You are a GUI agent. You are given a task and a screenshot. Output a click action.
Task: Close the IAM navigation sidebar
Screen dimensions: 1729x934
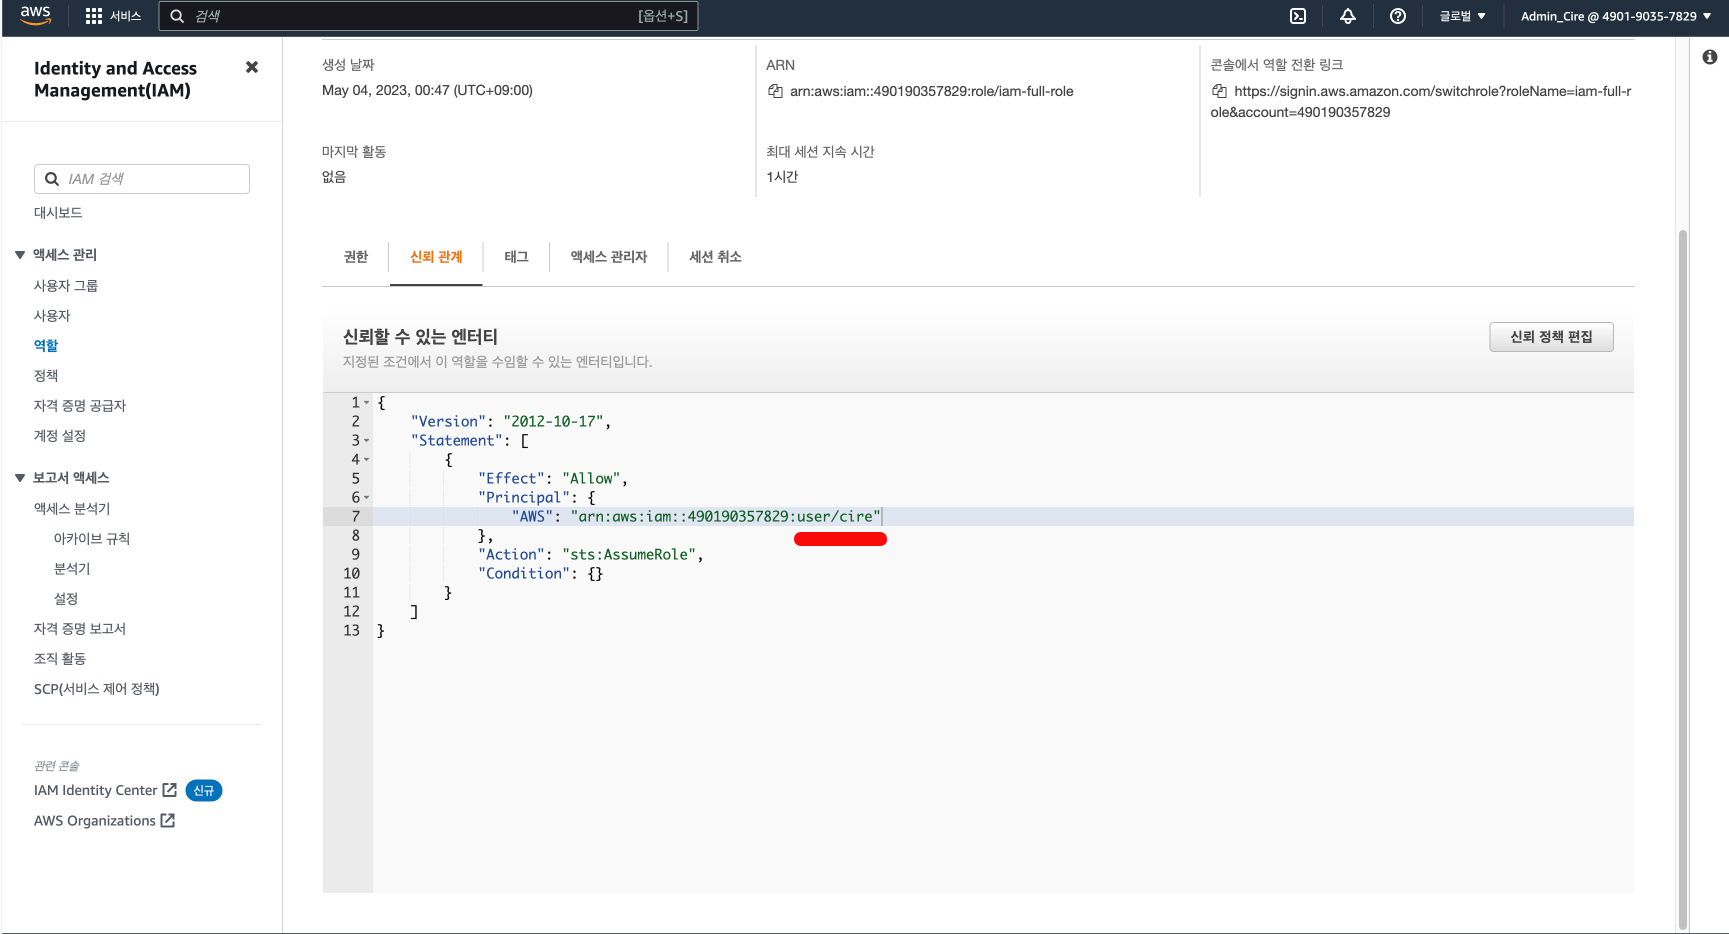point(252,67)
